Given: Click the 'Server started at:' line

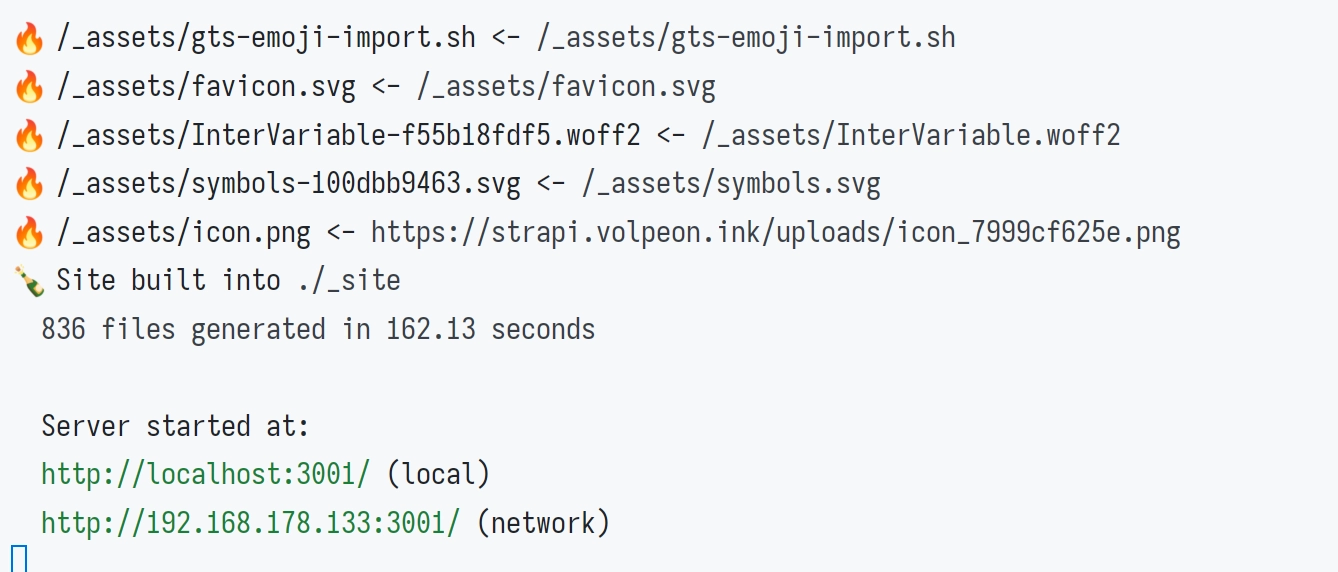Looking at the screenshot, I should (175, 425).
